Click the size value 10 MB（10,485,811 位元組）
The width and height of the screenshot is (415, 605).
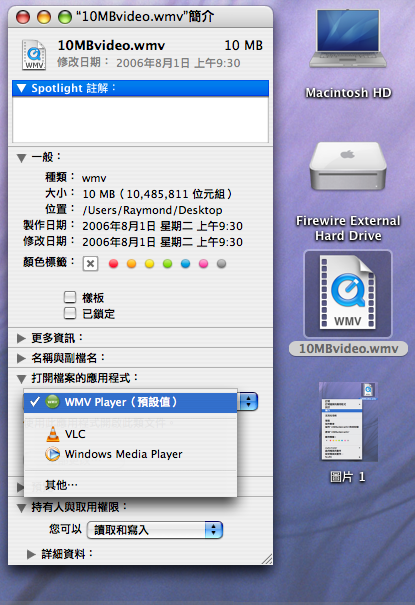[x=157, y=194]
